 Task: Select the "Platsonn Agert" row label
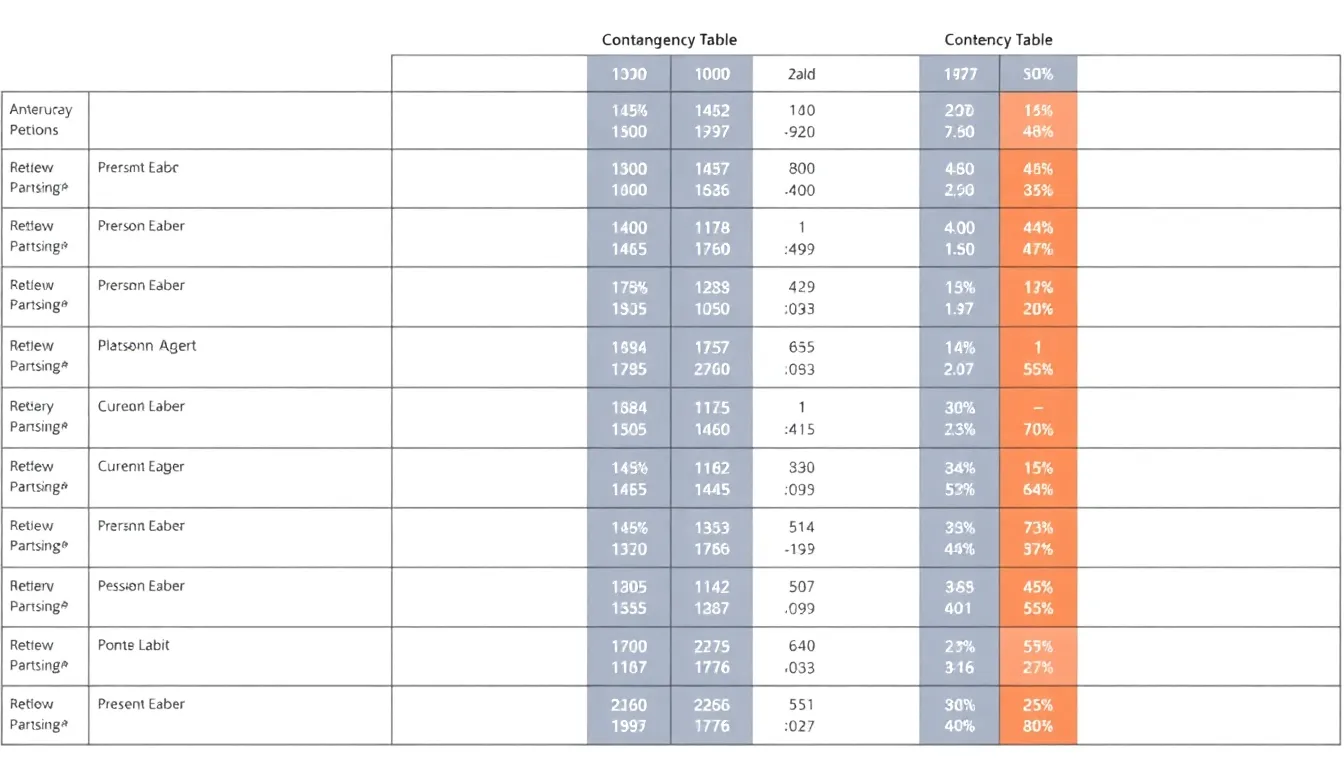[x=147, y=346]
